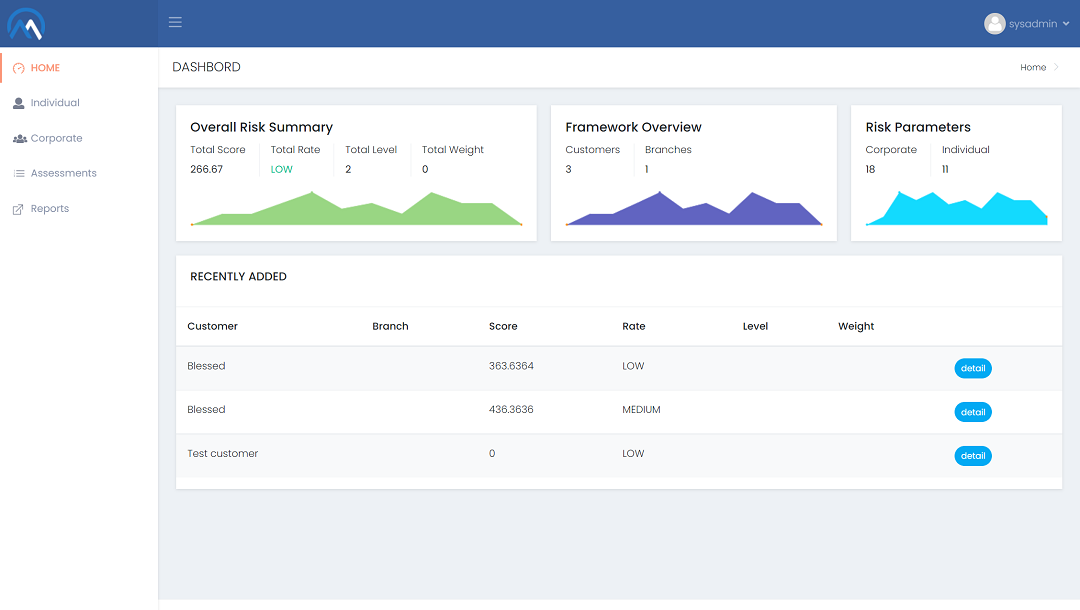Click the Corporate label in Risk Parameters

pos(891,149)
